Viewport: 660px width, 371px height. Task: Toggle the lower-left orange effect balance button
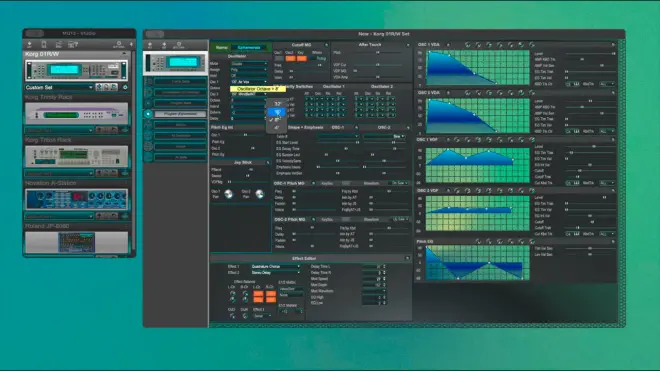(258, 299)
